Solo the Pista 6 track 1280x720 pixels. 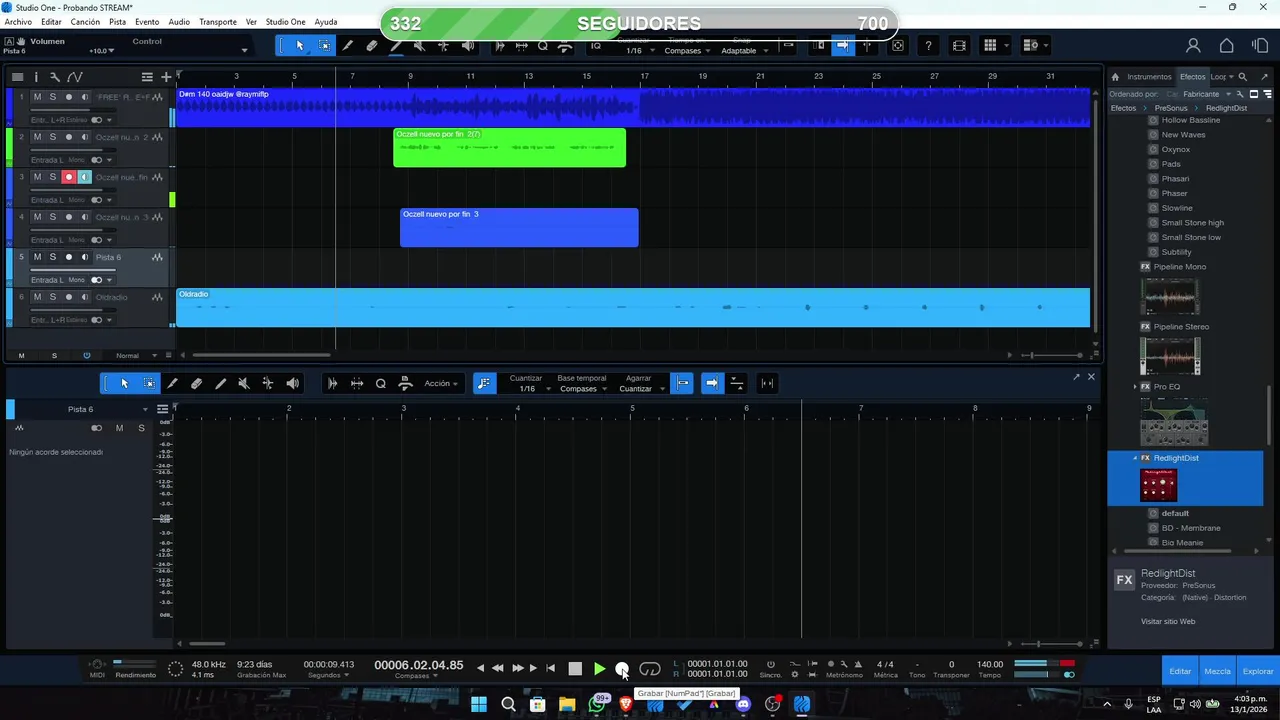[x=53, y=257]
